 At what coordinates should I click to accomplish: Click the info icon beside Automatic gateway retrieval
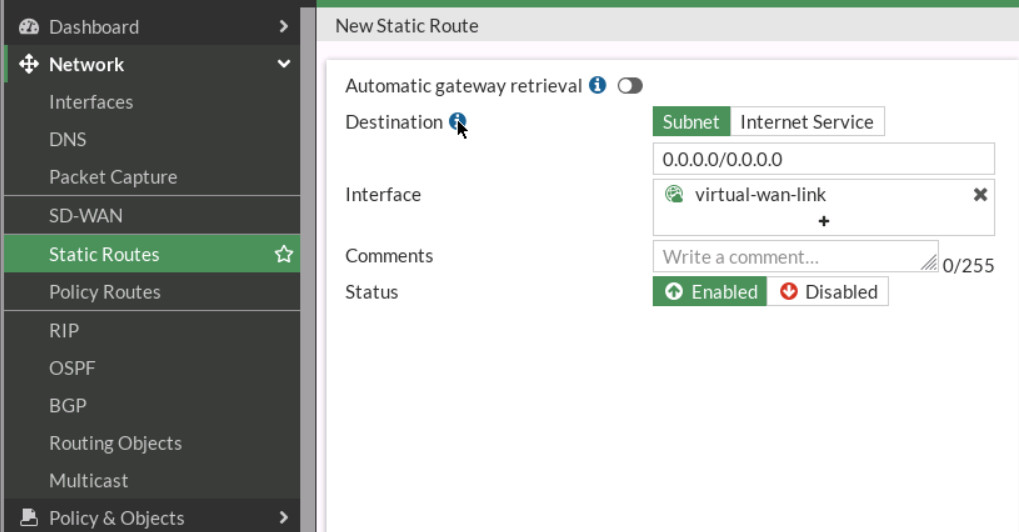click(597, 86)
